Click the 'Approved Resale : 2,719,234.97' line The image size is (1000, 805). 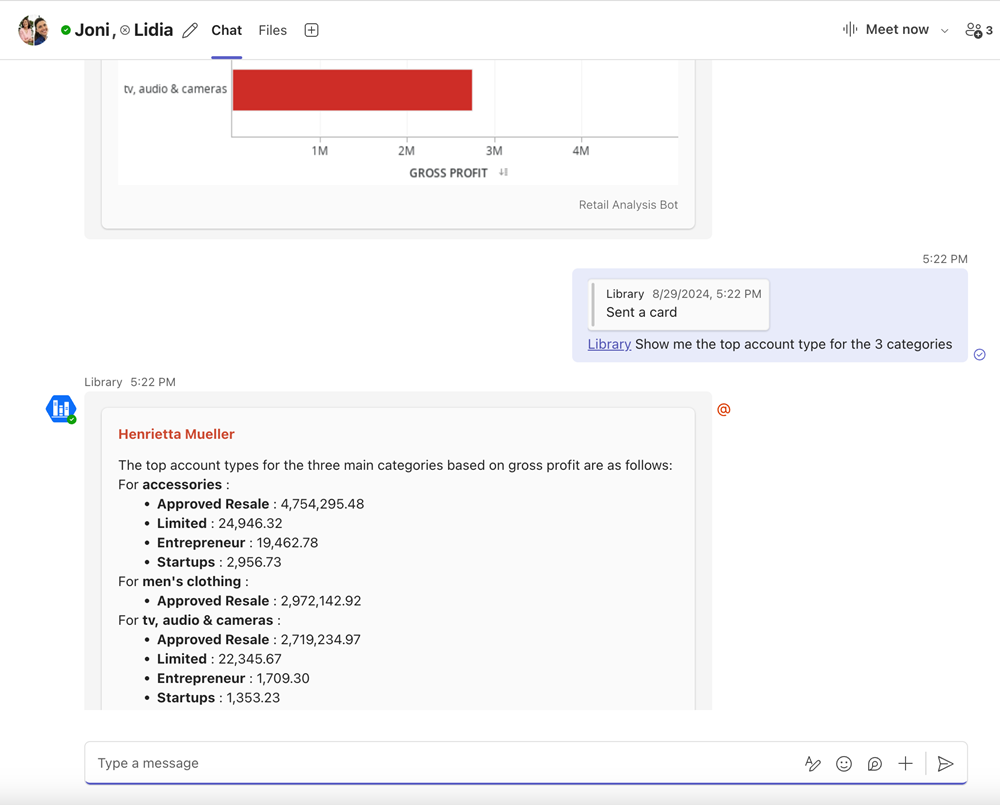pos(258,640)
